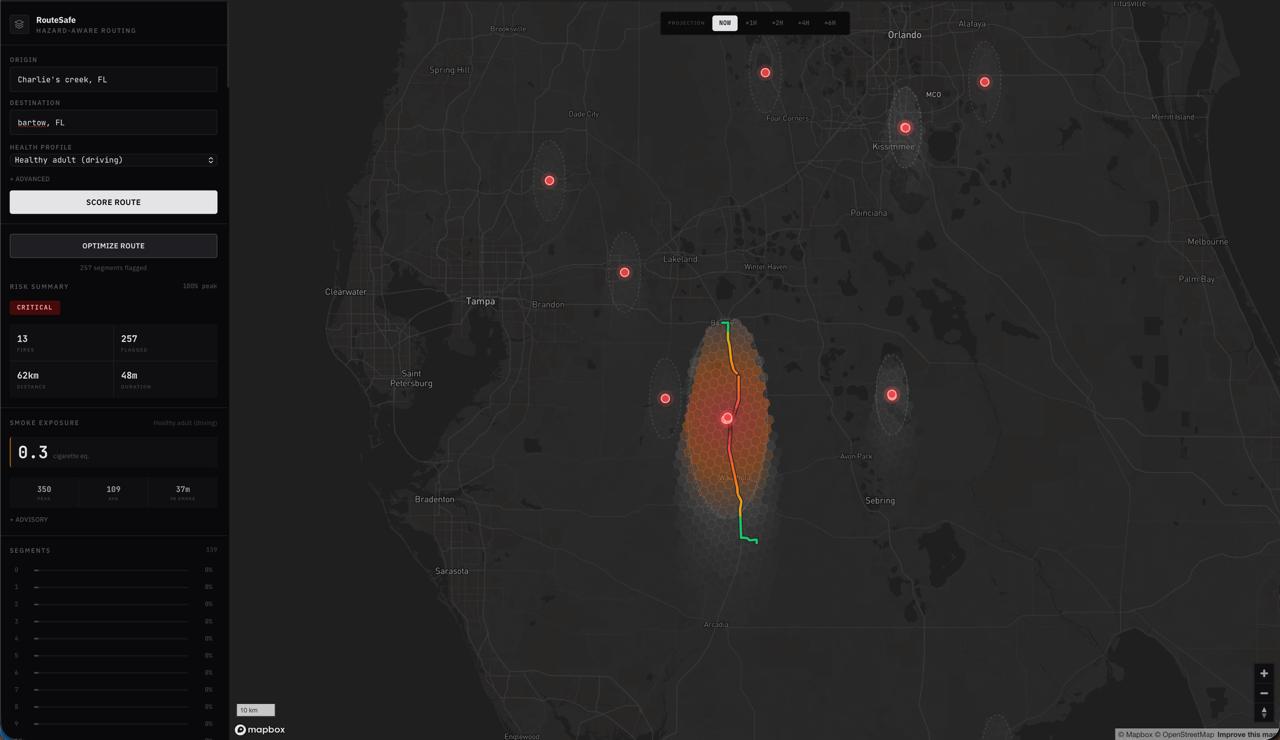The width and height of the screenshot is (1280, 740).
Task: Select the fire marker north of Avon Park
Action: (892, 395)
